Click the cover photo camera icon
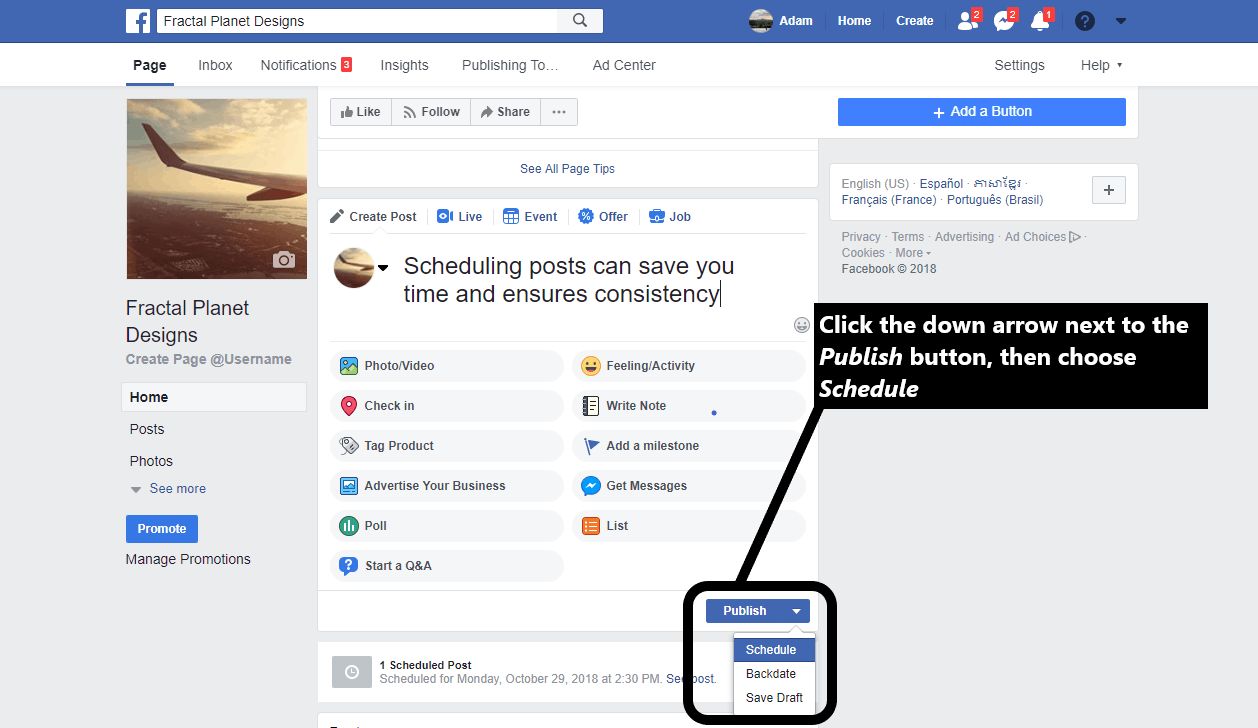 [285, 260]
